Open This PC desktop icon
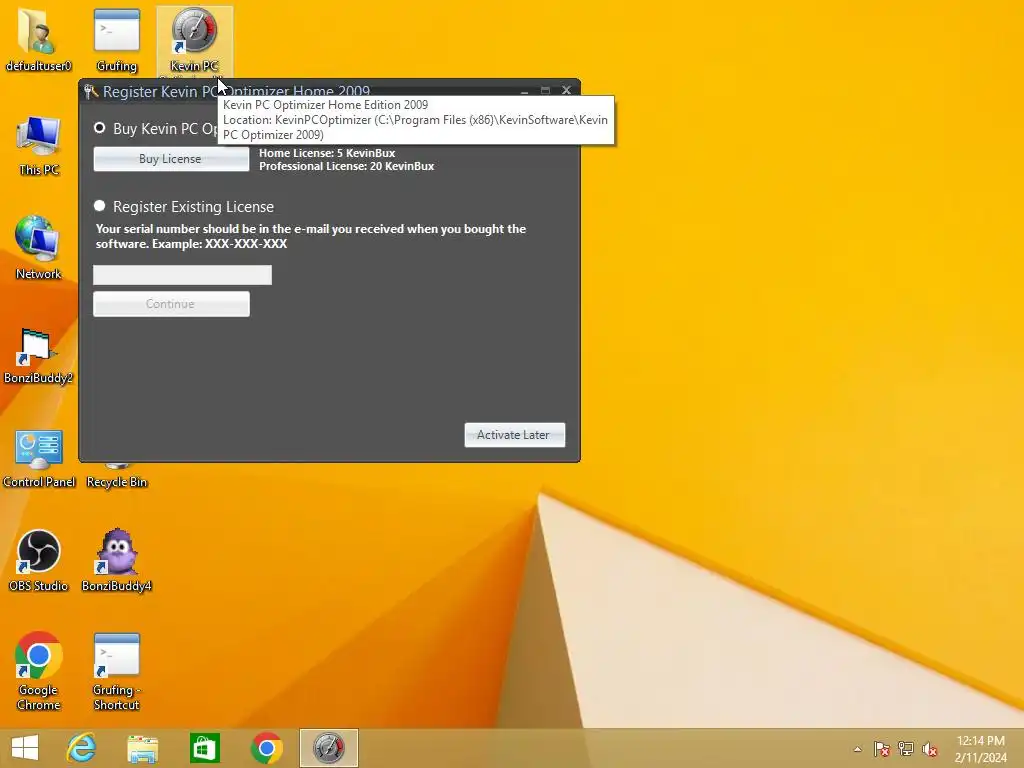Screen dimensions: 1024x768 [38, 145]
